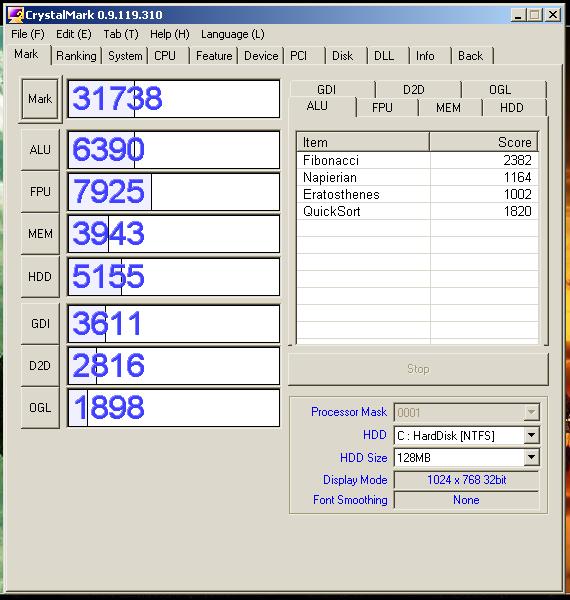Open the Language (L) menu
570x600 pixels.
pyautogui.click(x=233, y=34)
